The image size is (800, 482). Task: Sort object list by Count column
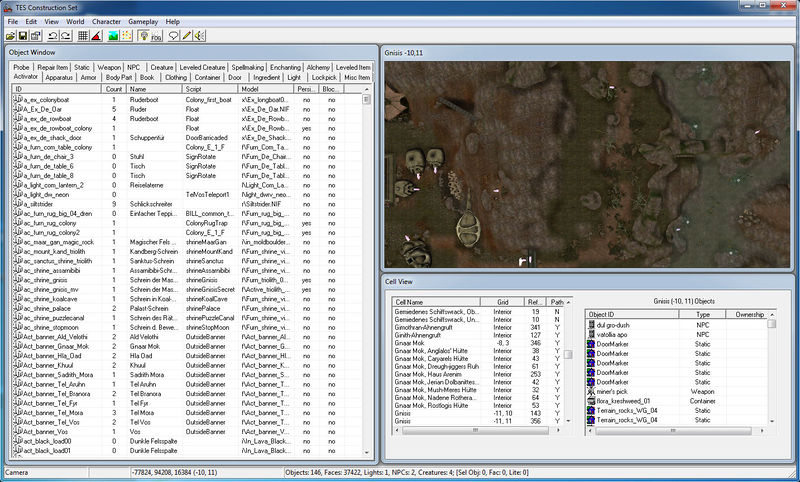(x=114, y=88)
